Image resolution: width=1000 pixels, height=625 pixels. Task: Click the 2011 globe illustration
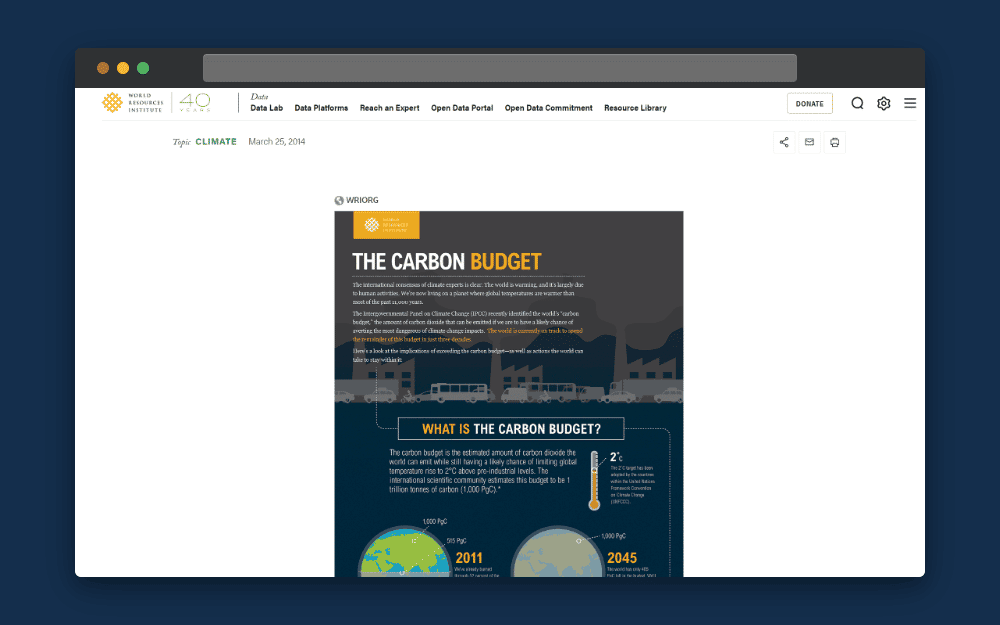pos(404,552)
